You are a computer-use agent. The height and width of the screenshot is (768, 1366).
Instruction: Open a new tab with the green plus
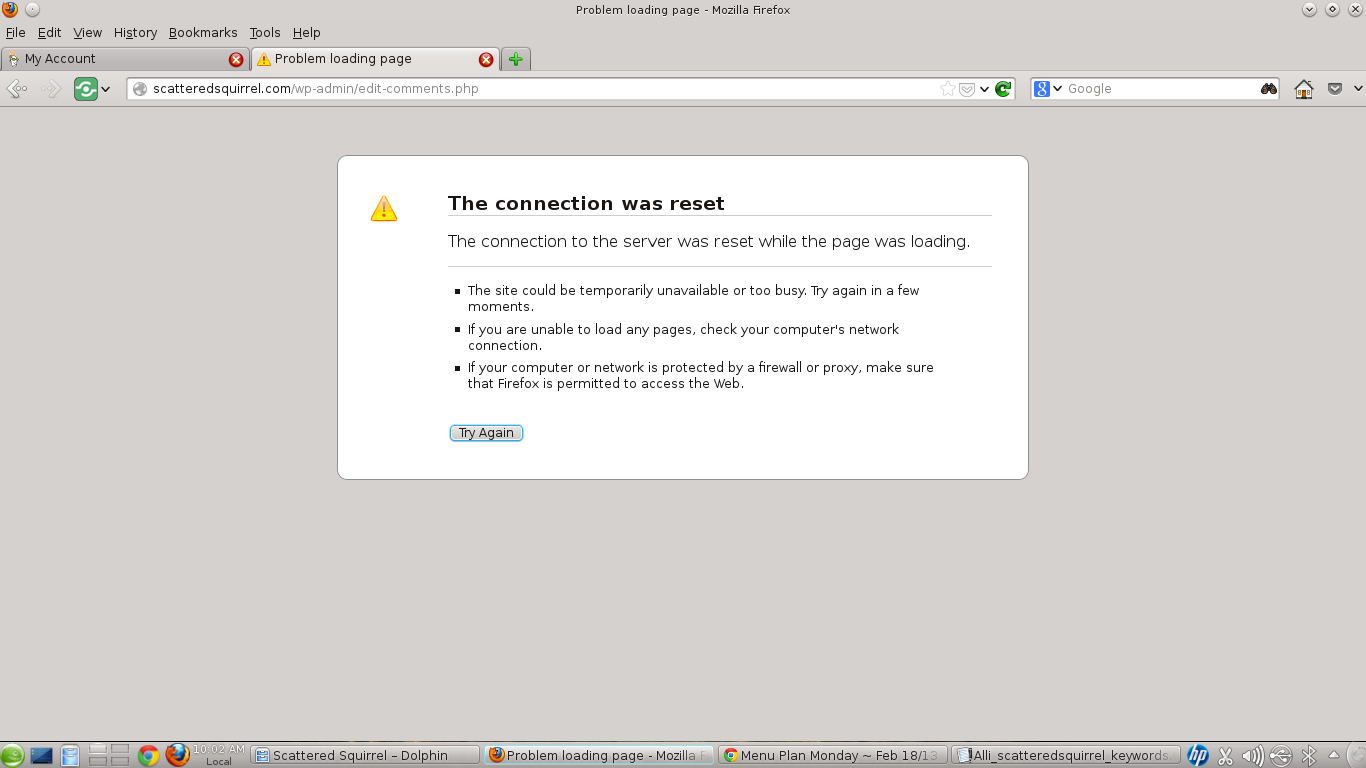point(515,59)
